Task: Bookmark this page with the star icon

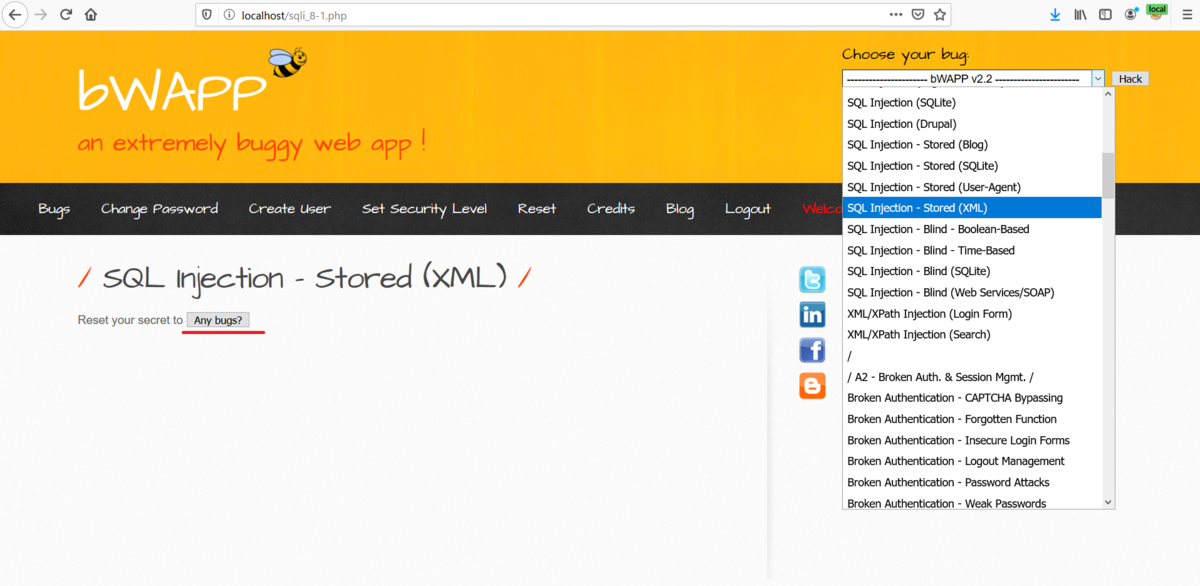Action: tap(940, 15)
